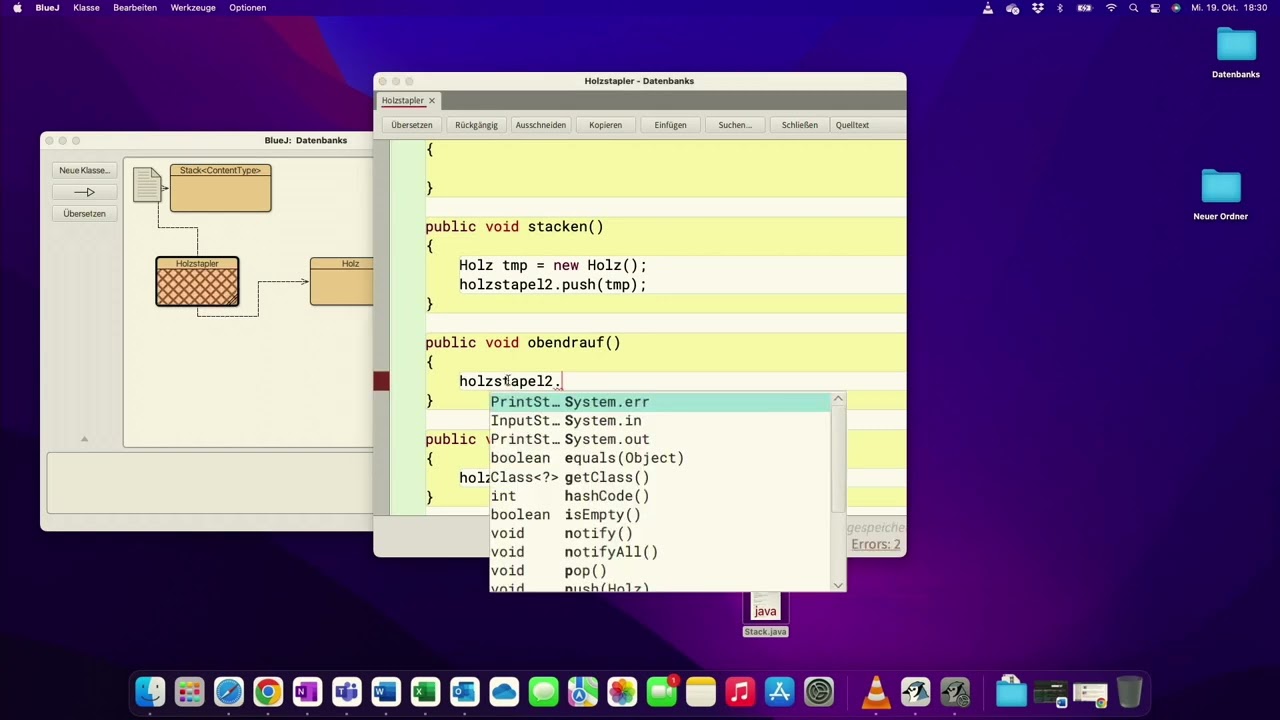Viewport: 1280px width, 720px height.
Task: Click the Kopieren toolbar button
Action: (x=605, y=125)
